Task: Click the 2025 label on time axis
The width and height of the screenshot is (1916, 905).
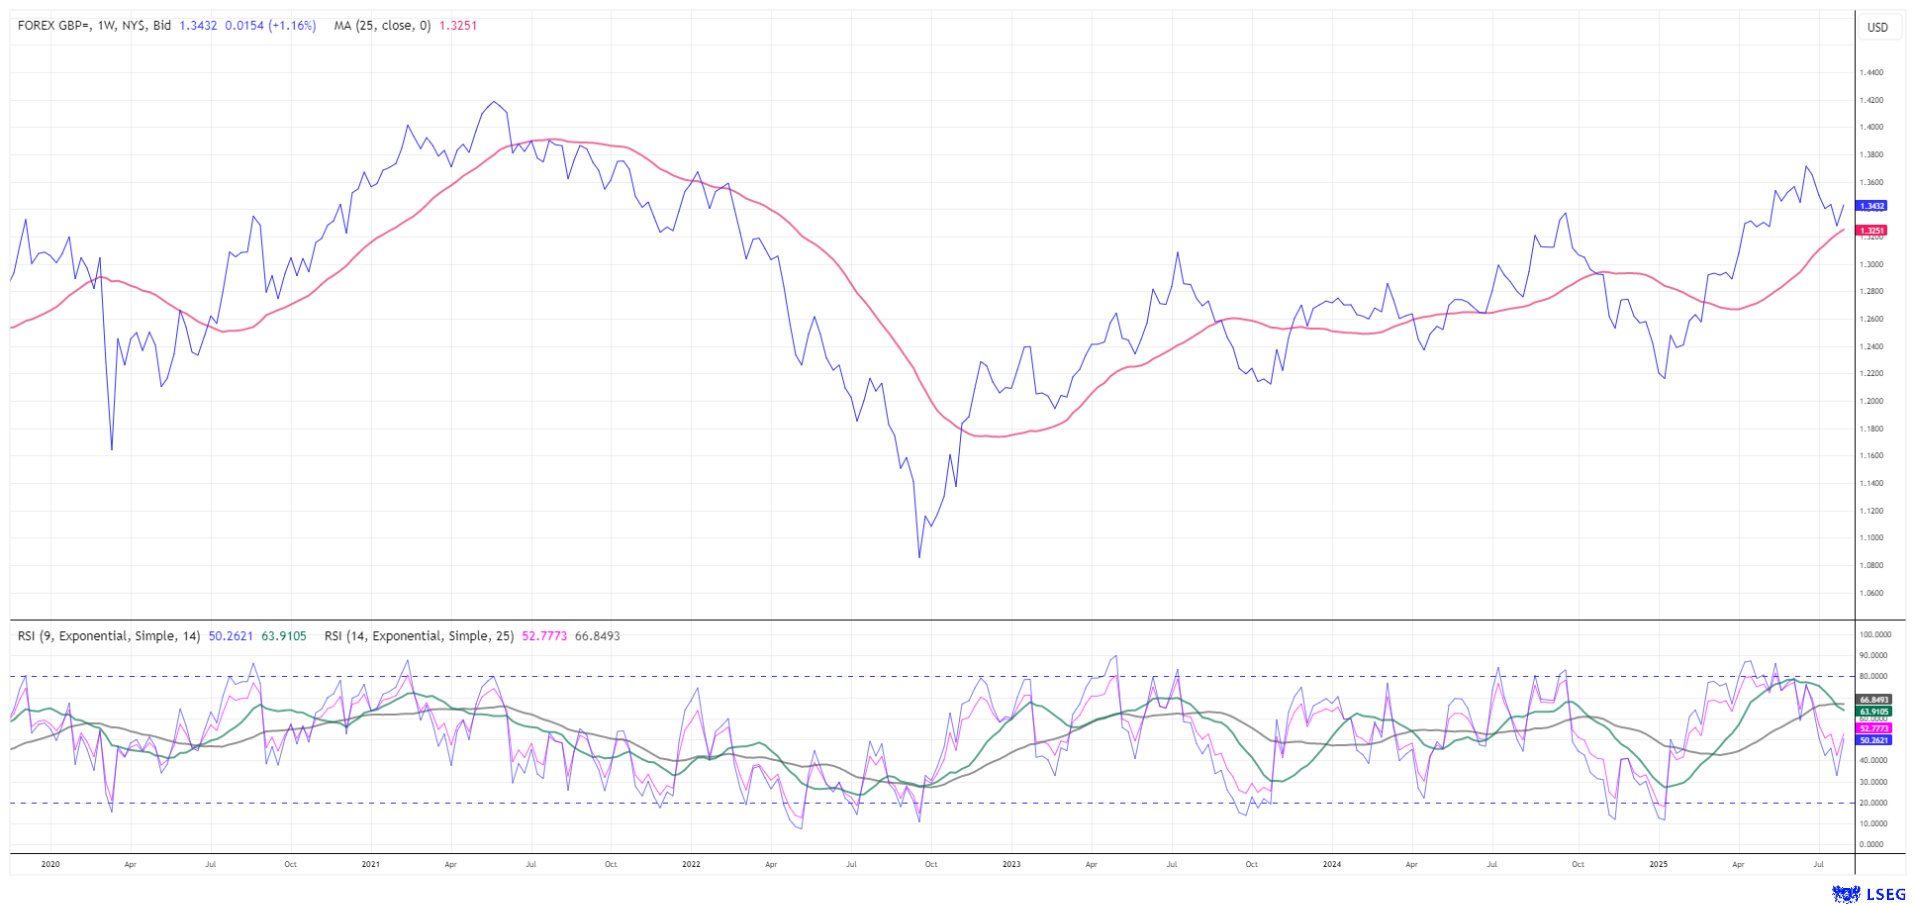Action: coord(1658,863)
